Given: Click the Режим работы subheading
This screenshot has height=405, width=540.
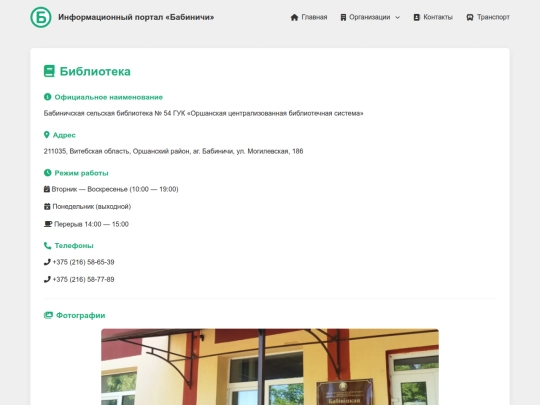Looking at the screenshot, I should [81, 173].
